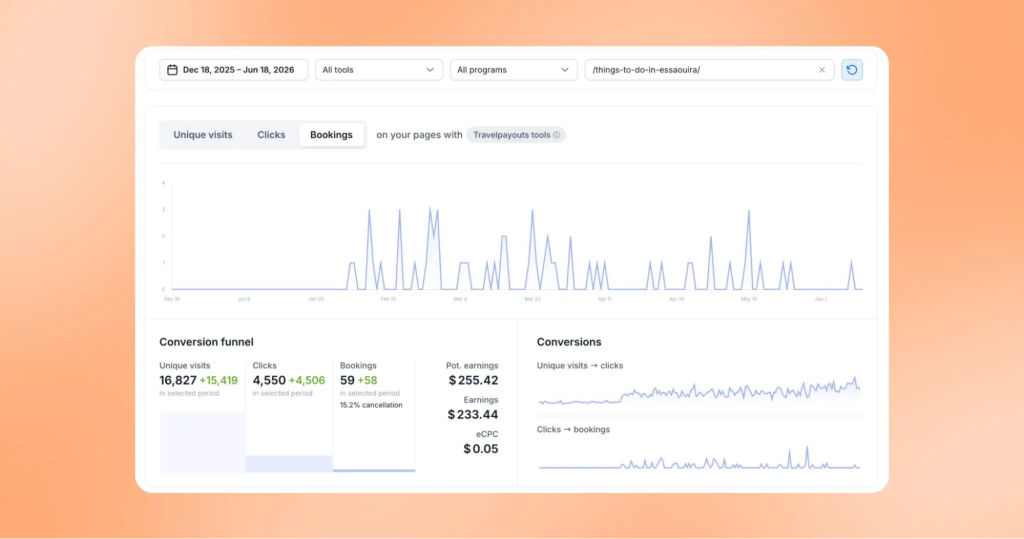
Task: Click the Travelpayouts tools badge
Action: tap(516, 135)
